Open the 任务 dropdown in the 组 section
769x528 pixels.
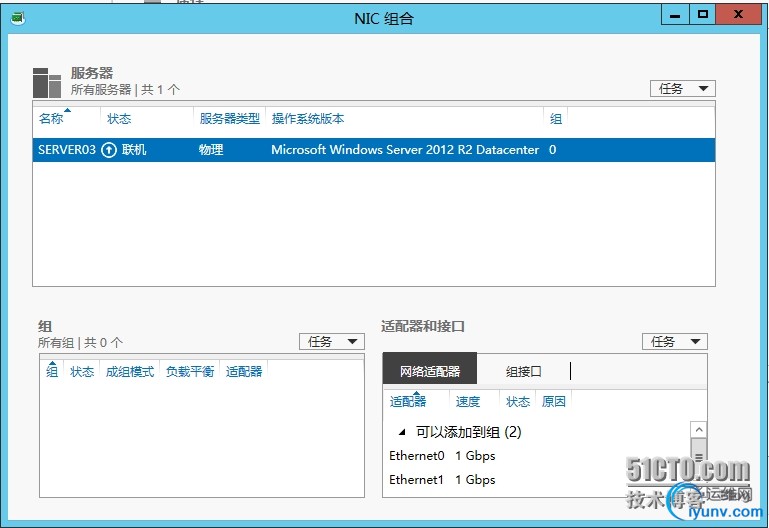332,342
